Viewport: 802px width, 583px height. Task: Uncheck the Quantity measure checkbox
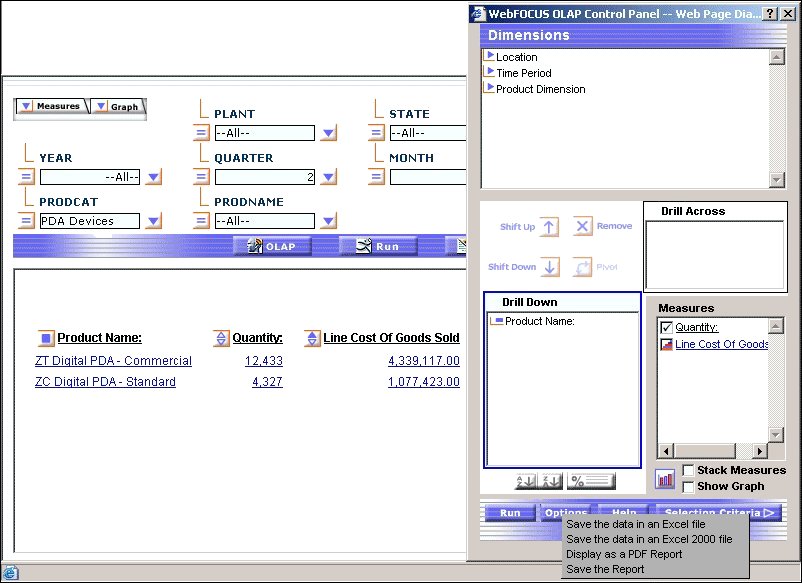(667, 328)
